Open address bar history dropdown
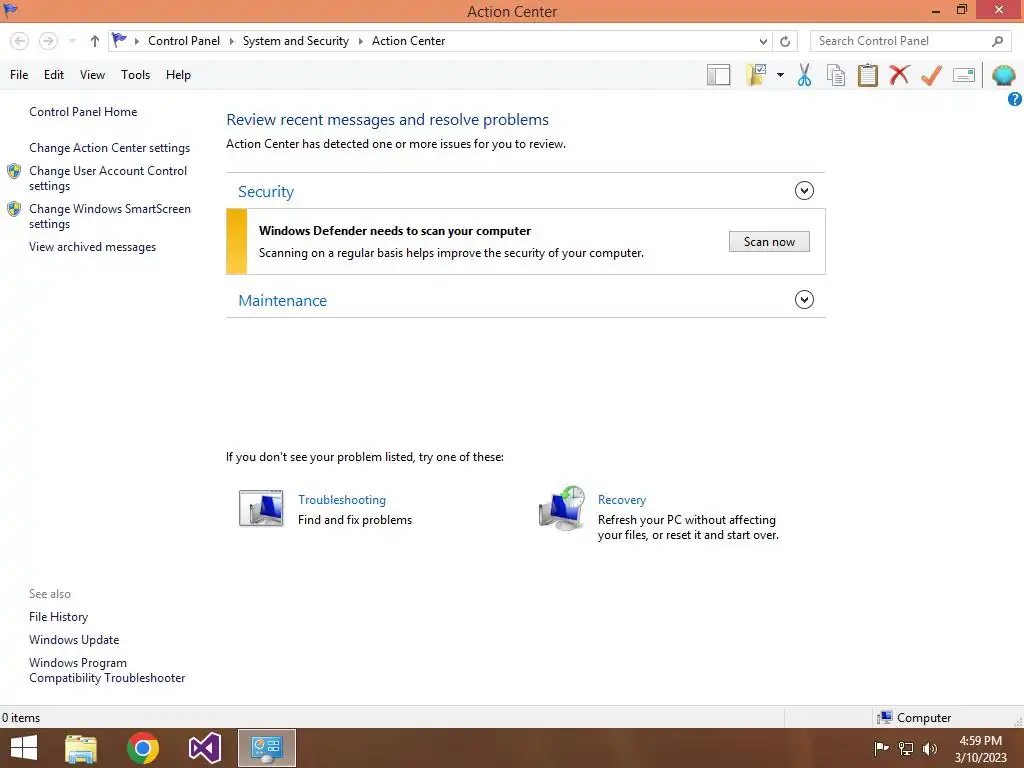Viewport: 1024px width, 768px height. [763, 41]
